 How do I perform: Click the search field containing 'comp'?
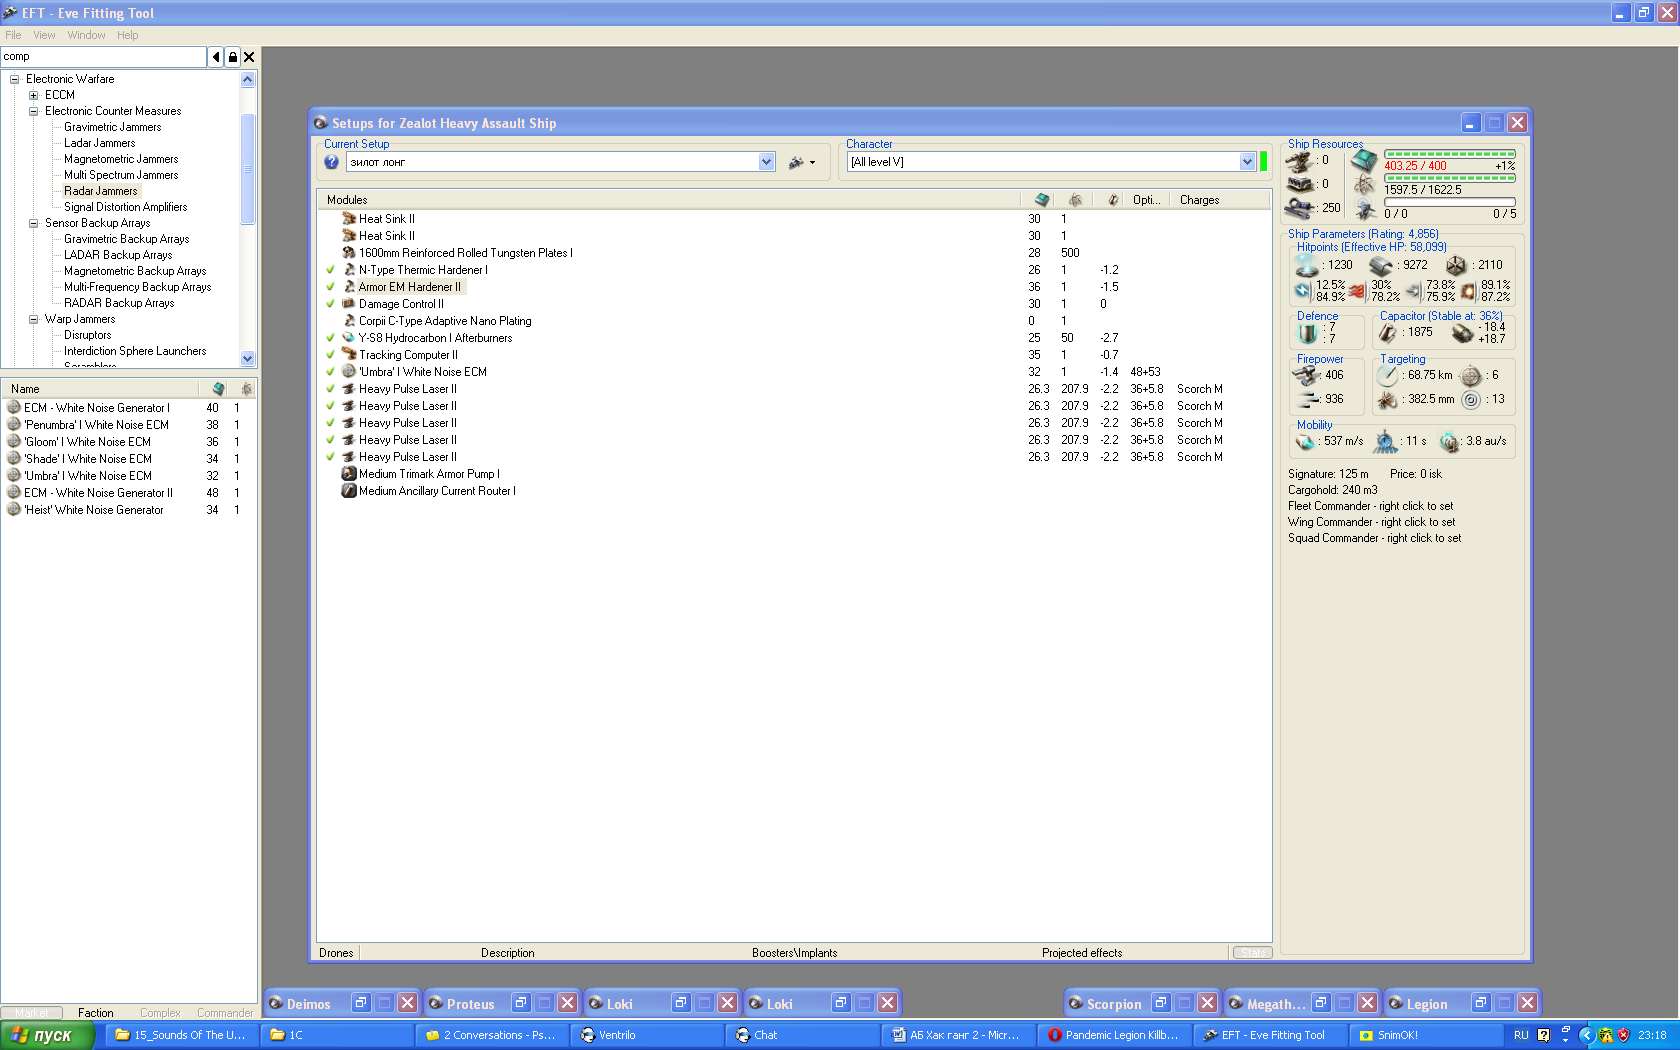(x=103, y=57)
